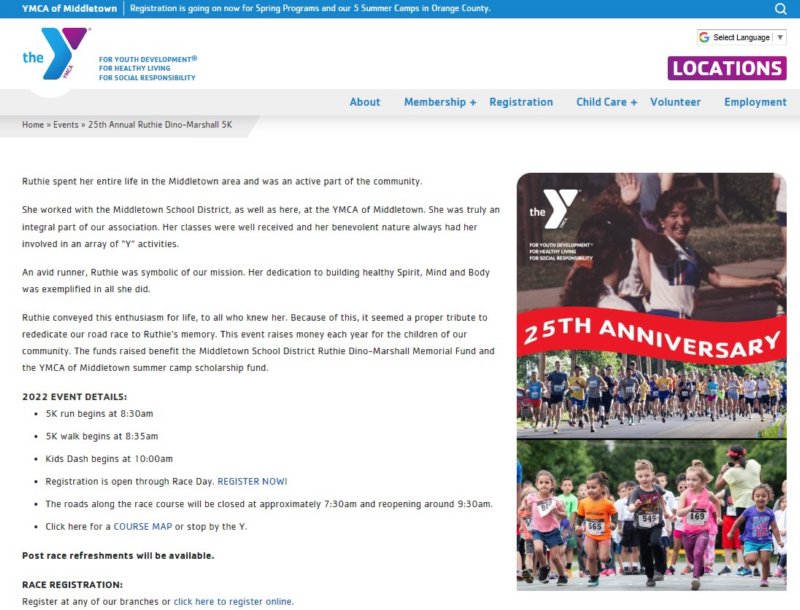Open the Volunteer page
Image resolution: width=800 pixels, height=610 pixels.
675,102
